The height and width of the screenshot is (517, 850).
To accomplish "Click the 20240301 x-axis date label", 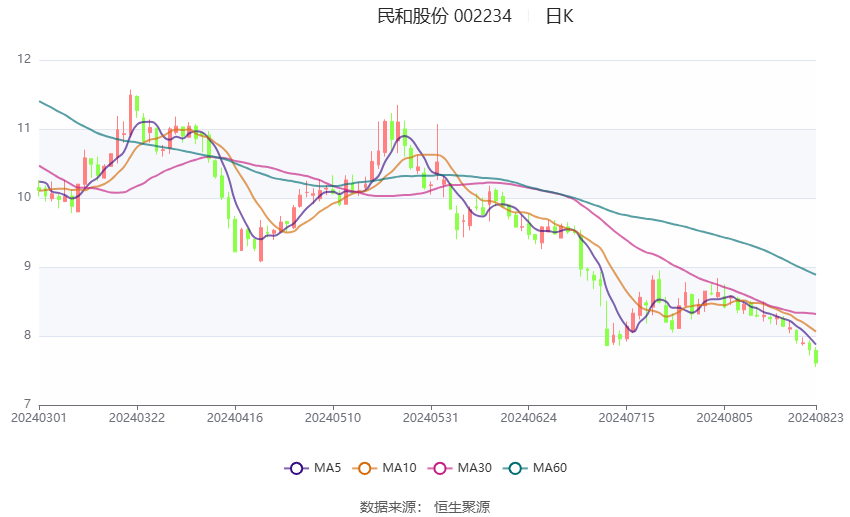I will click(39, 418).
